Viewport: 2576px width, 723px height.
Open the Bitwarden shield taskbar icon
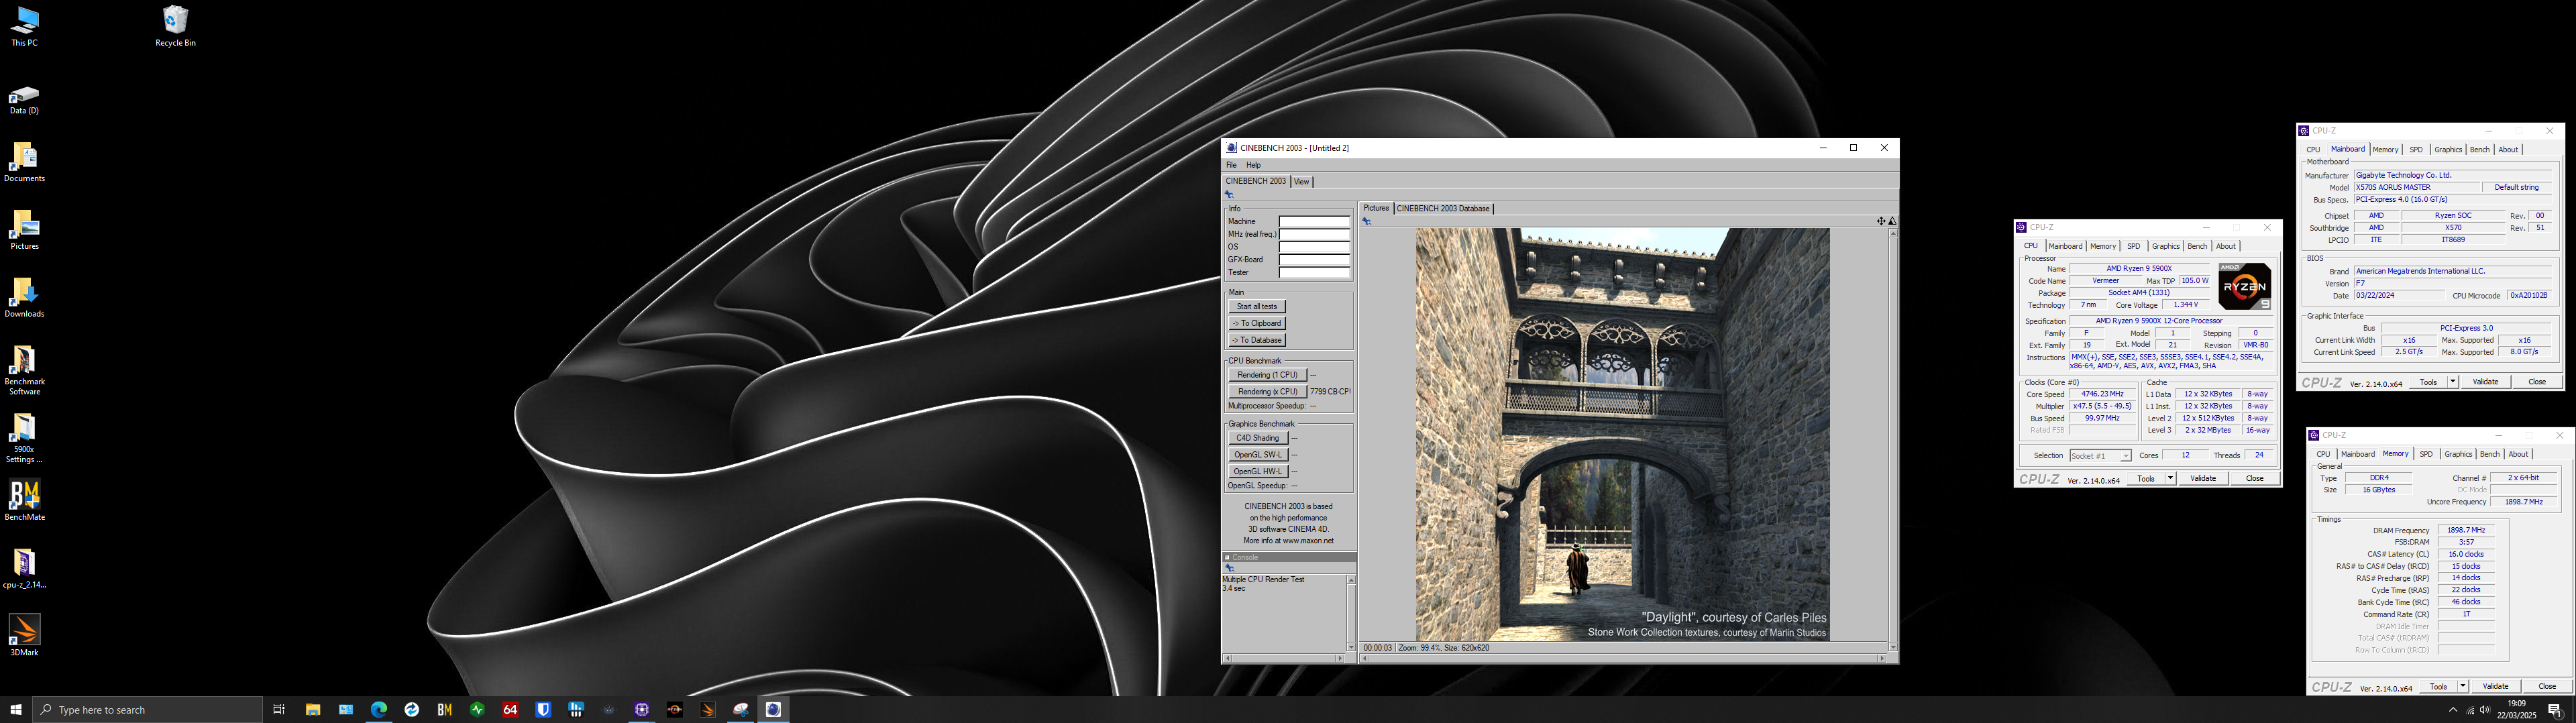(x=543, y=710)
